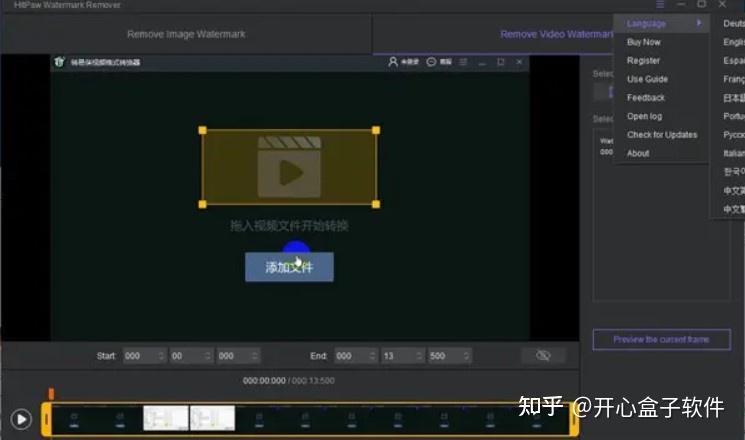
Task: Click the right yellow trim handle of timeline
Action: tap(574, 419)
